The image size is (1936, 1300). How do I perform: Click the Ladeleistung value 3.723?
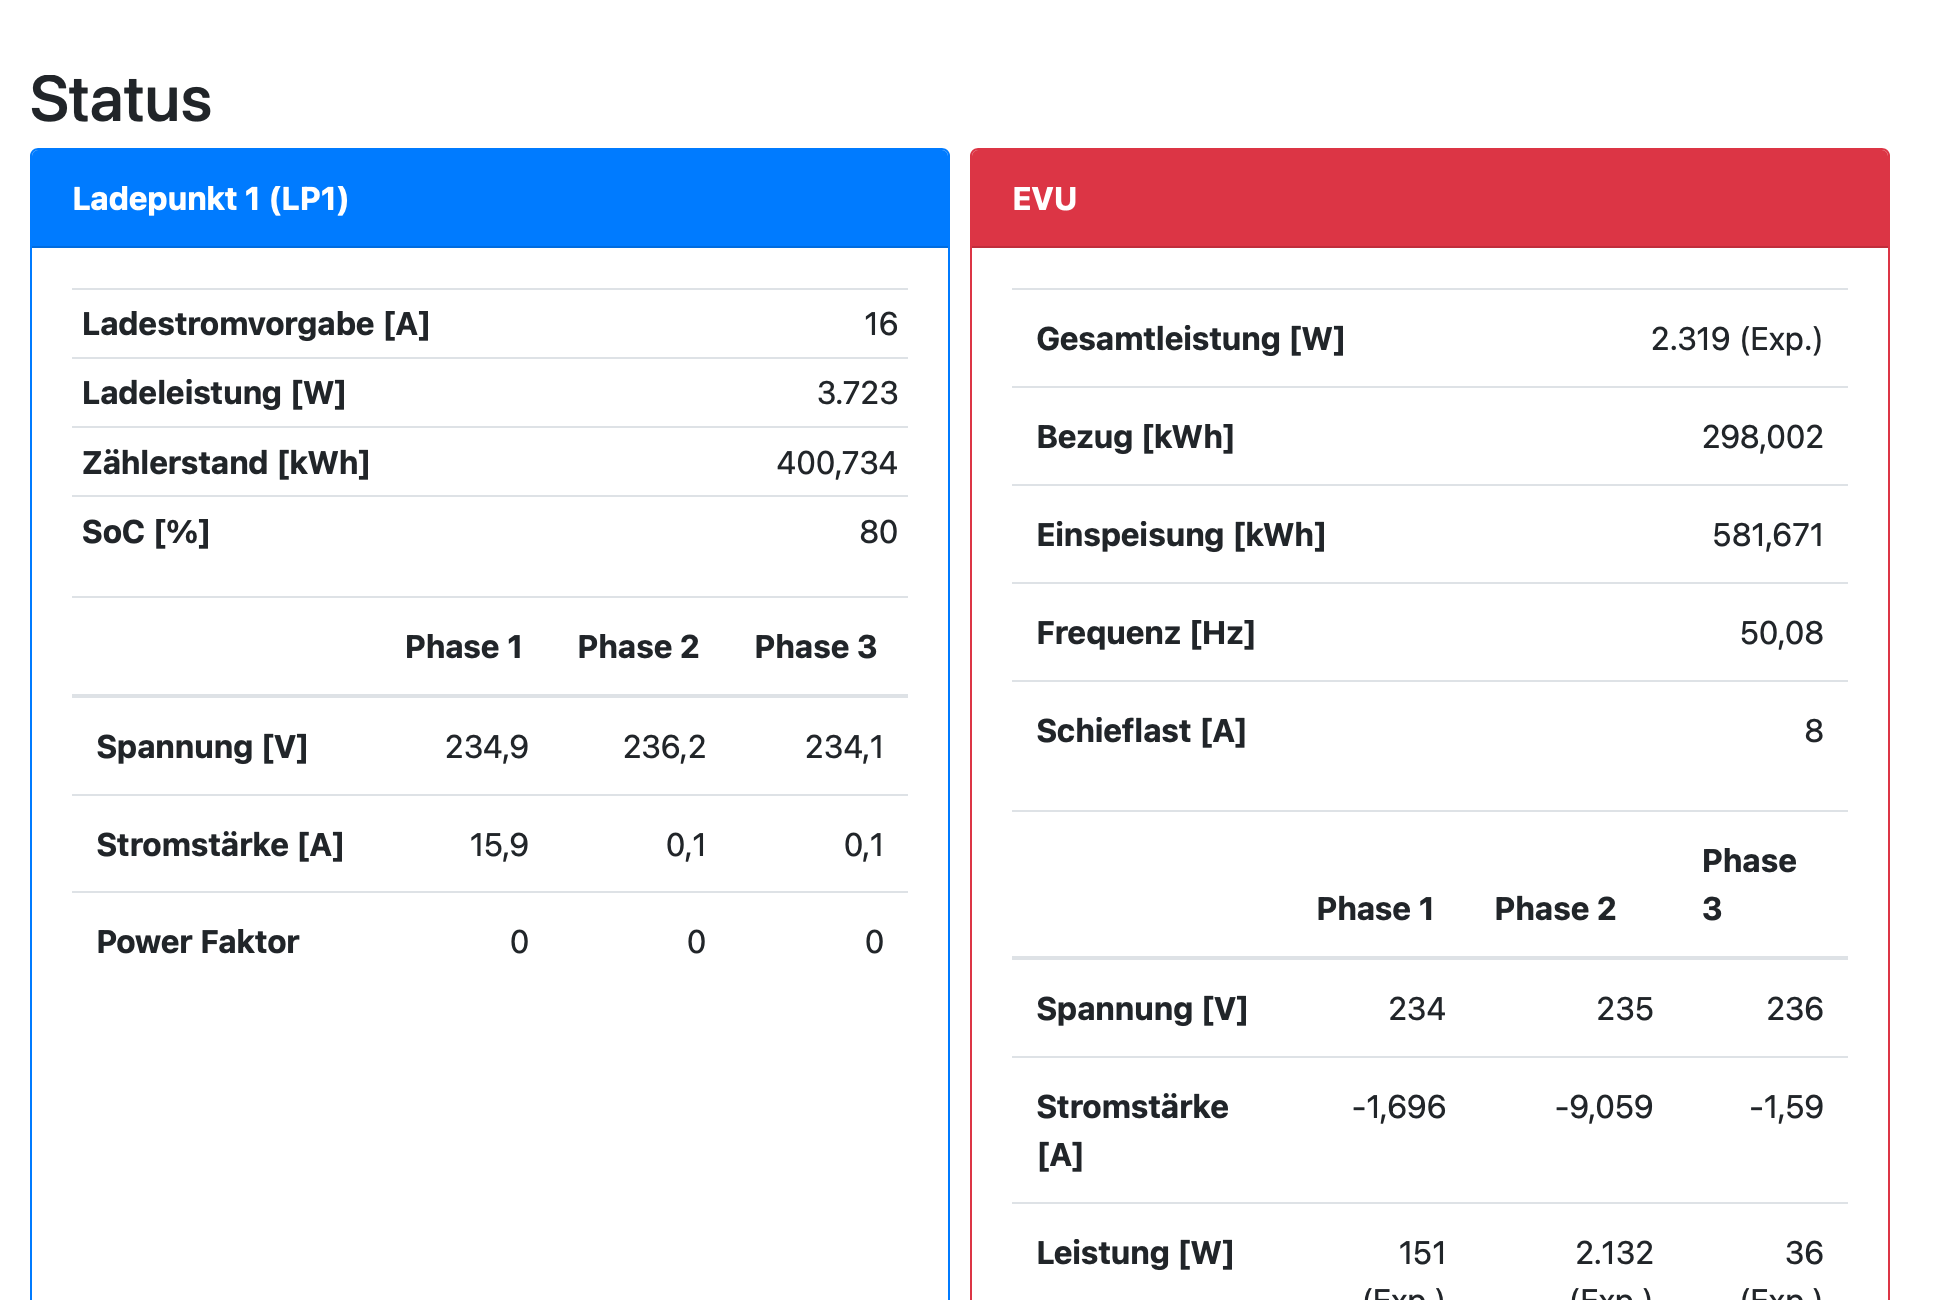click(x=857, y=393)
